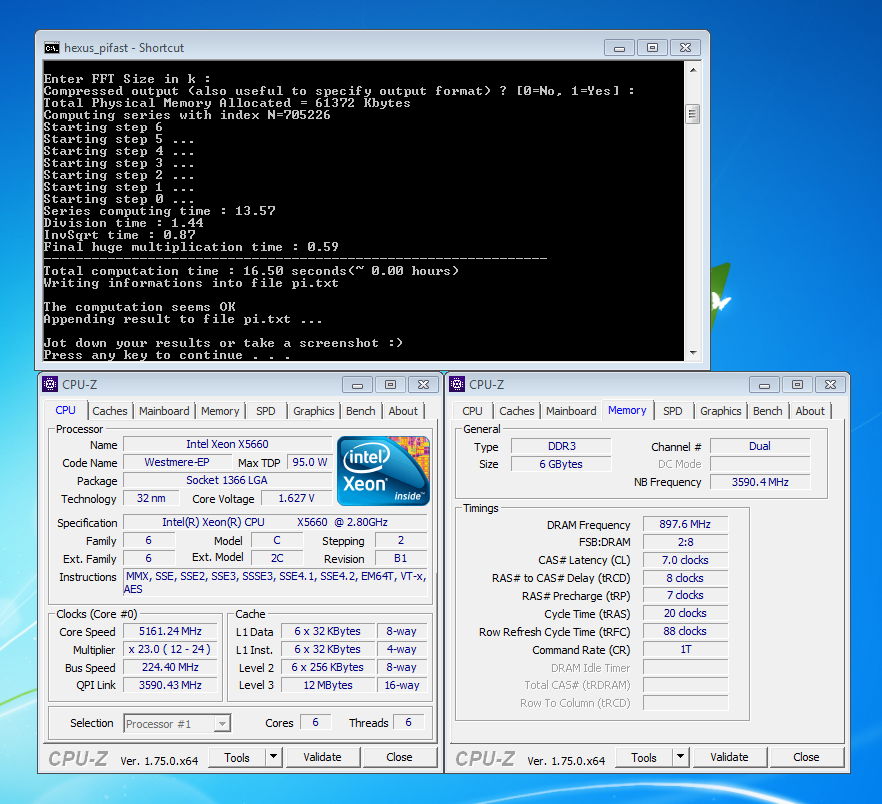The image size is (882, 804).
Task: Click Cores count value field
Action: (x=316, y=722)
